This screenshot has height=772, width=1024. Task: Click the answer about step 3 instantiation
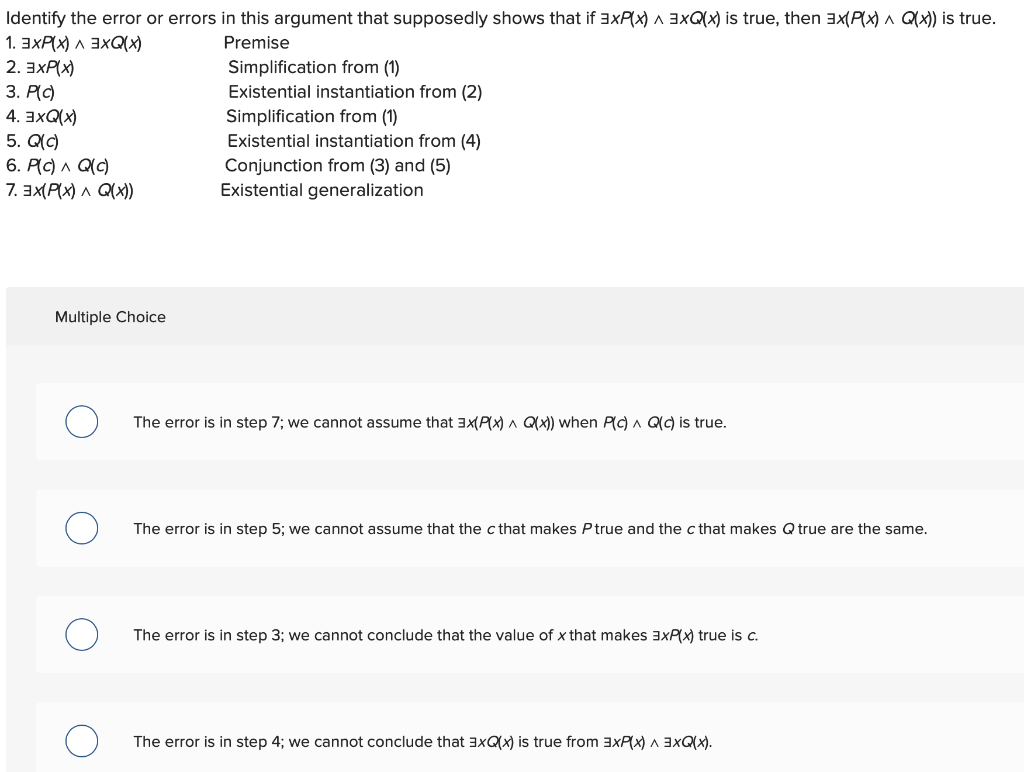tap(446, 635)
